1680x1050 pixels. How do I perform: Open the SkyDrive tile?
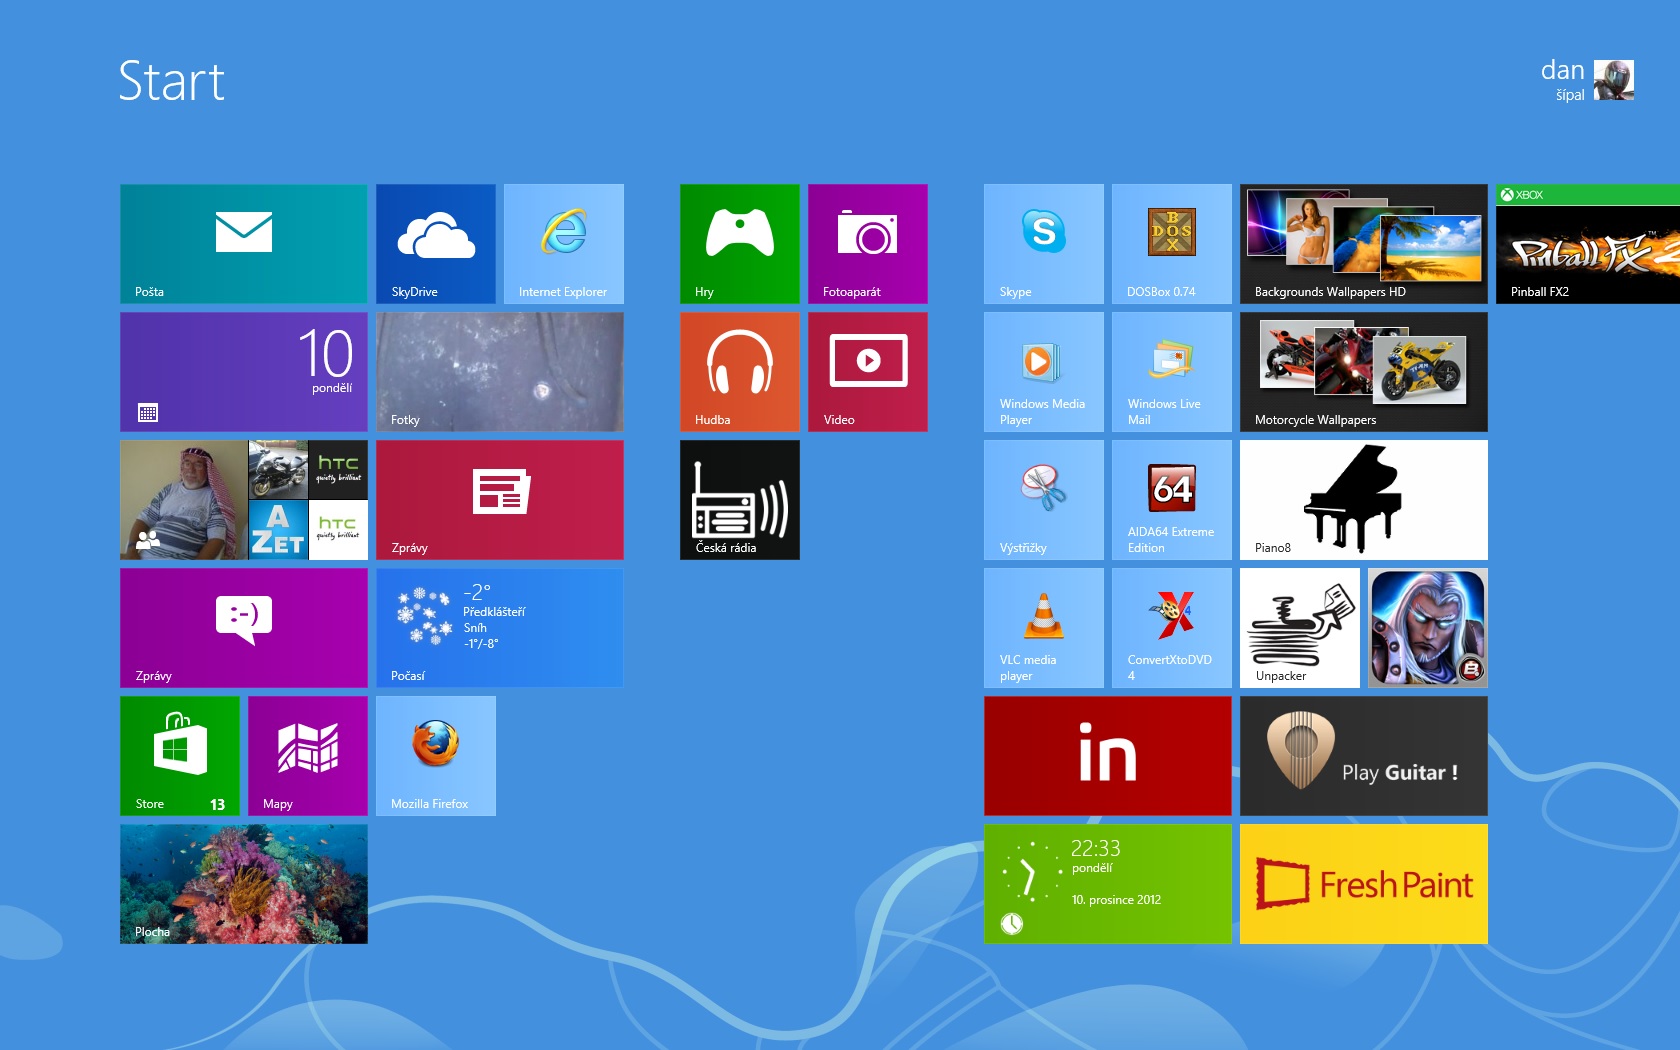coord(436,244)
